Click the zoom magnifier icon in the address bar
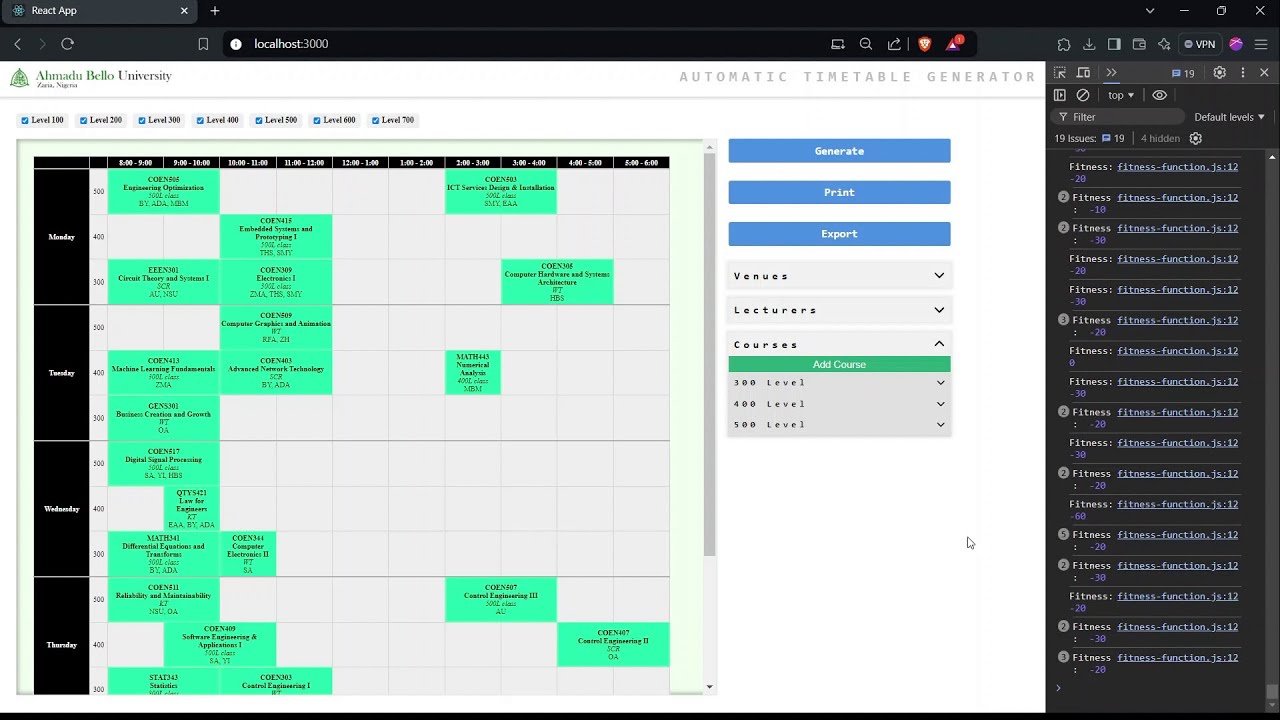 (x=866, y=44)
